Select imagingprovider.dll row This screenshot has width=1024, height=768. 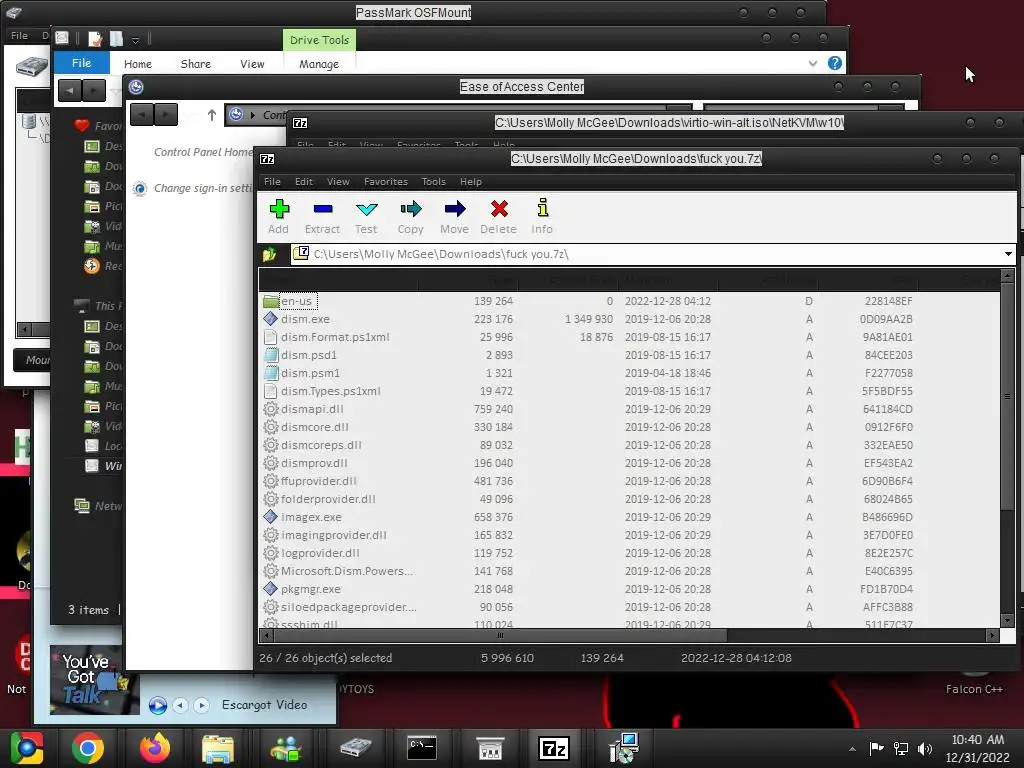click(x=629, y=535)
